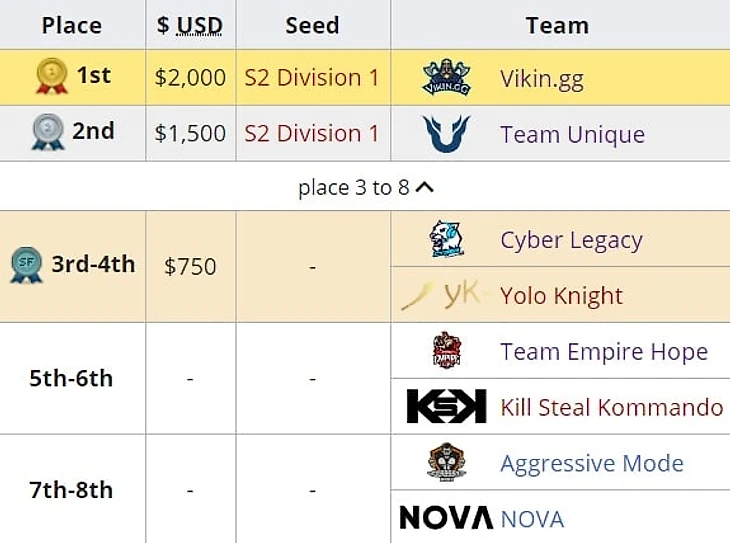Image resolution: width=730 pixels, height=543 pixels.
Task: Click the Yolo Knight yK logo
Action: click(440, 295)
